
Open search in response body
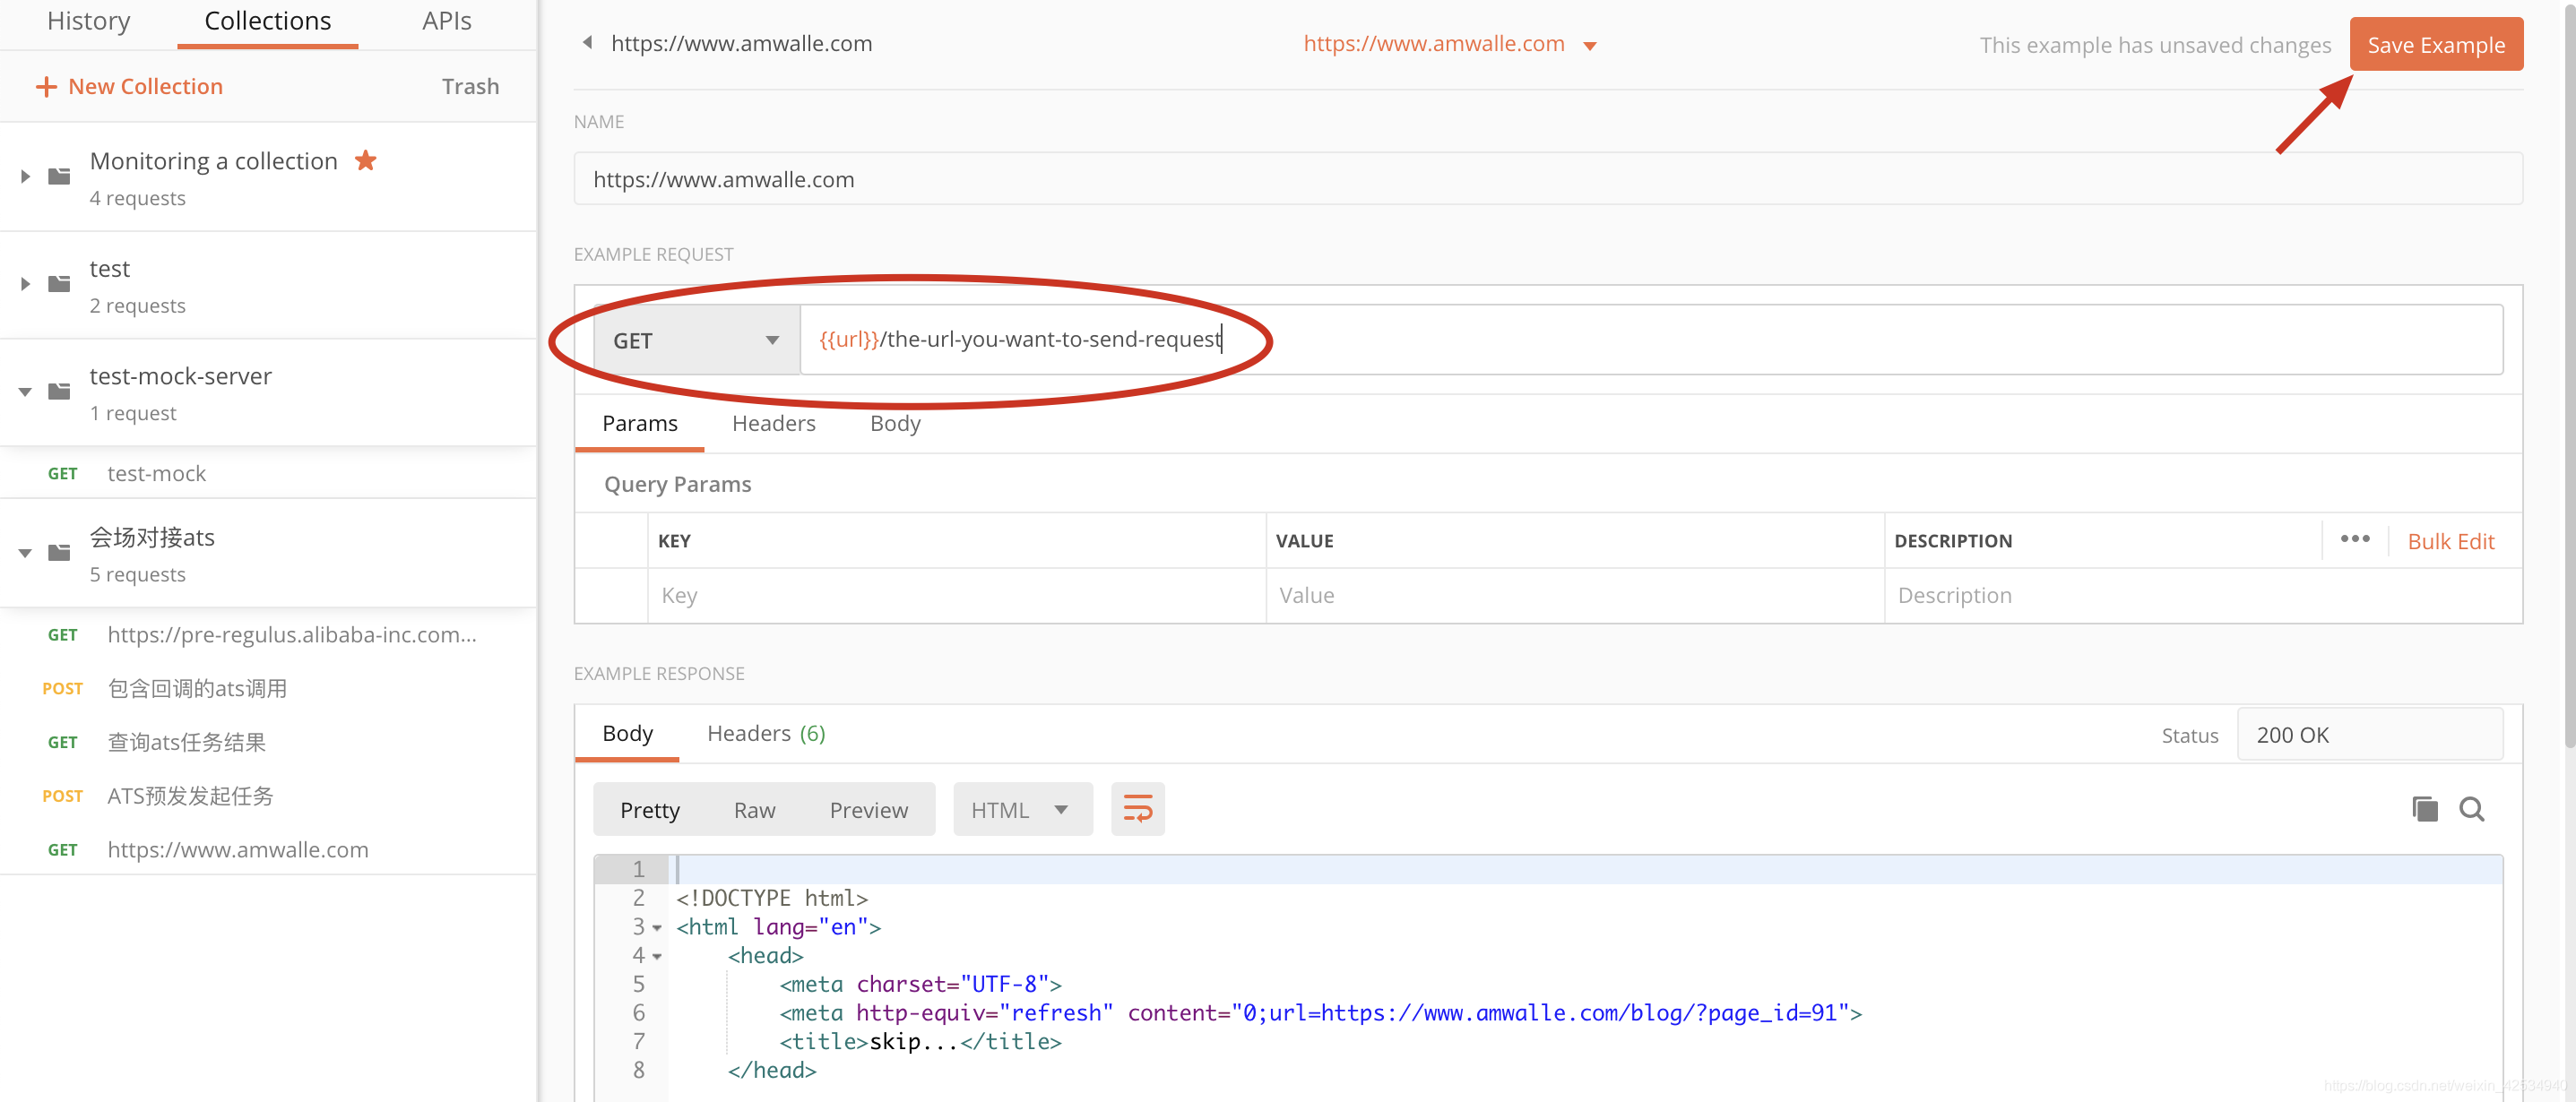2472,809
